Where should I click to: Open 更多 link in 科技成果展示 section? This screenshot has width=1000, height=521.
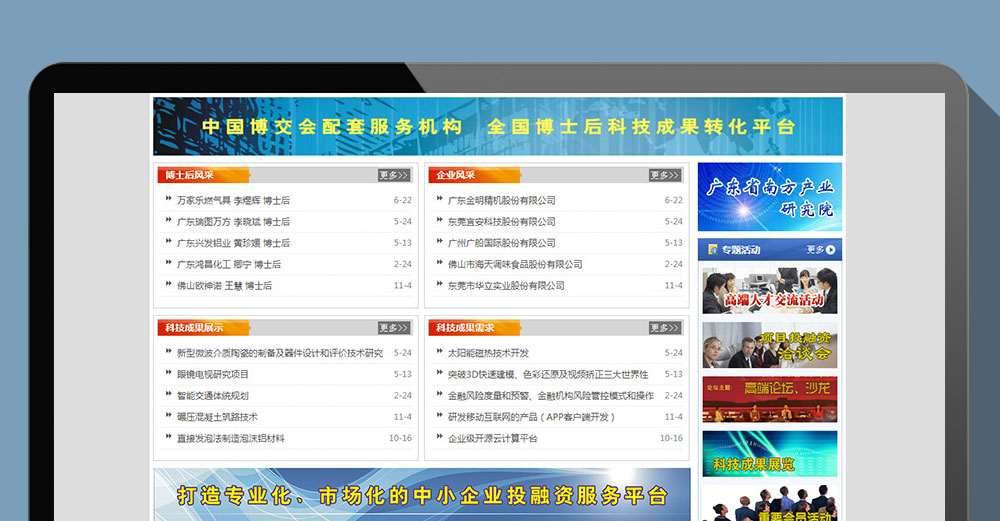coord(394,328)
